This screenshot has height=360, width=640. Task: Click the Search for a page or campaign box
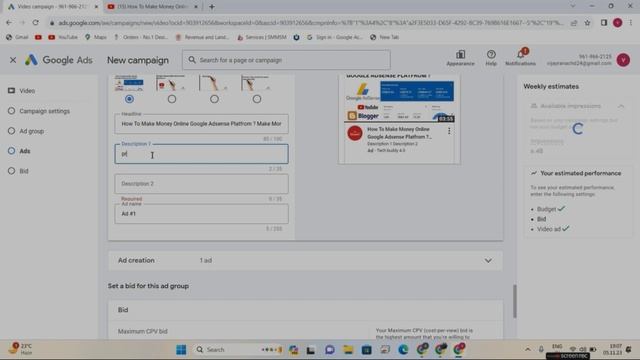[286, 60]
